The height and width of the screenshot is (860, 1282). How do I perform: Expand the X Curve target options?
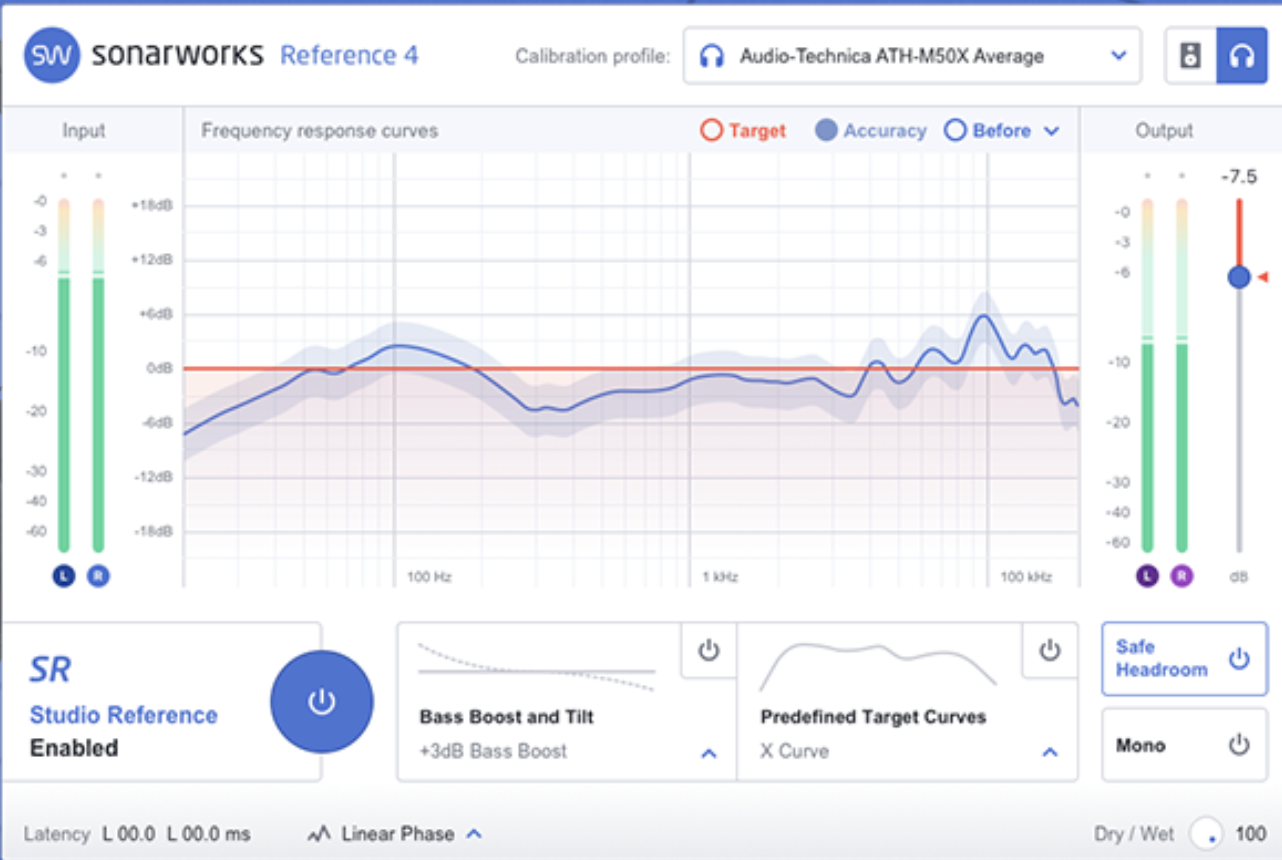pyautogui.click(x=1050, y=753)
